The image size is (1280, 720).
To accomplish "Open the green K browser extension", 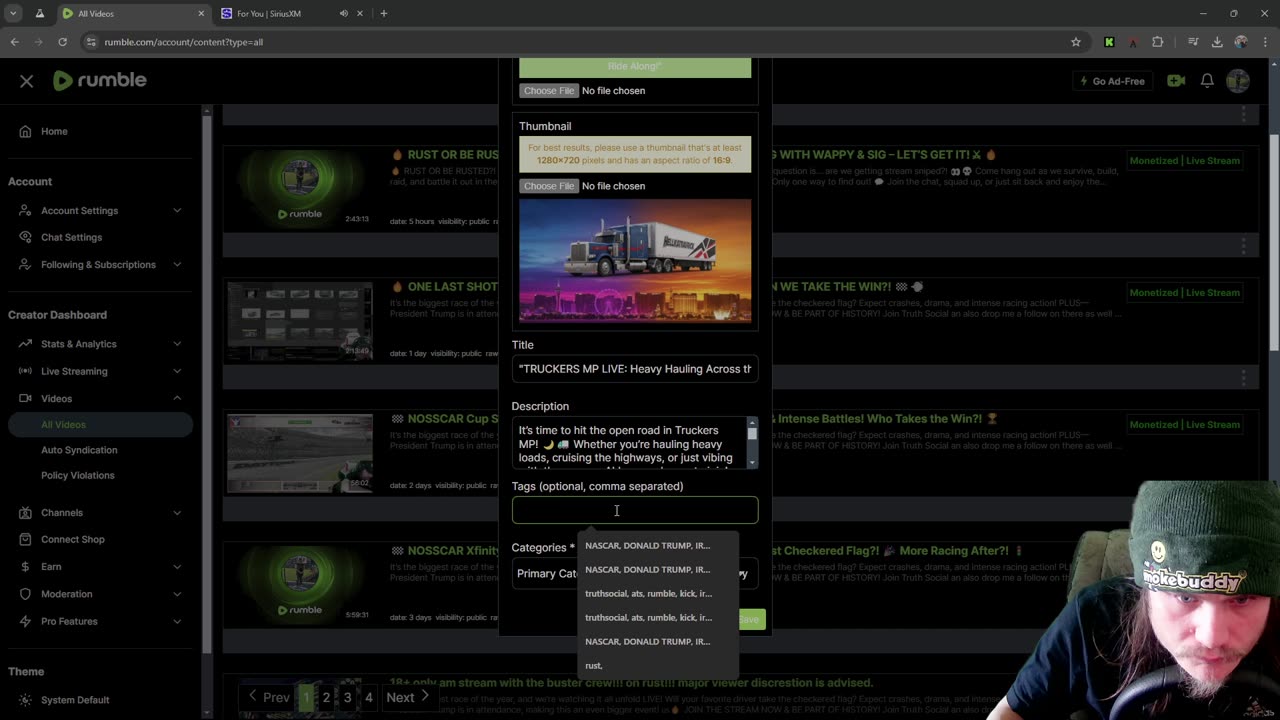I will 1109,42.
